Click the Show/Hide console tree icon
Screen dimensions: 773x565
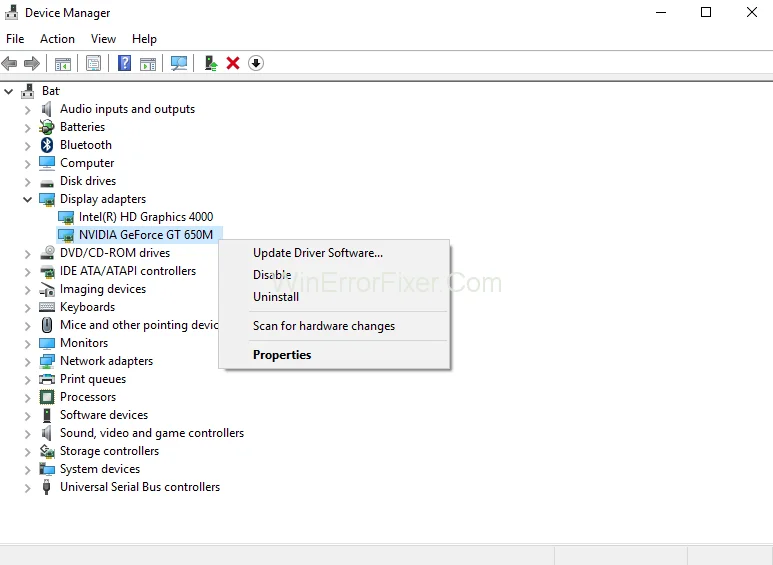pyautogui.click(x=62, y=63)
